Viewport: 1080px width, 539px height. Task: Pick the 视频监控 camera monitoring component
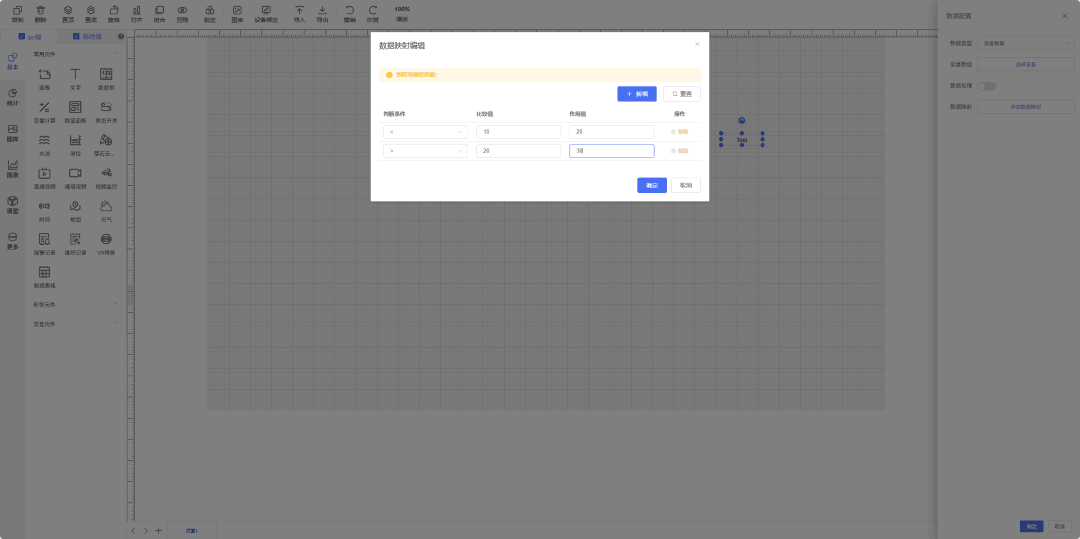(106, 178)
